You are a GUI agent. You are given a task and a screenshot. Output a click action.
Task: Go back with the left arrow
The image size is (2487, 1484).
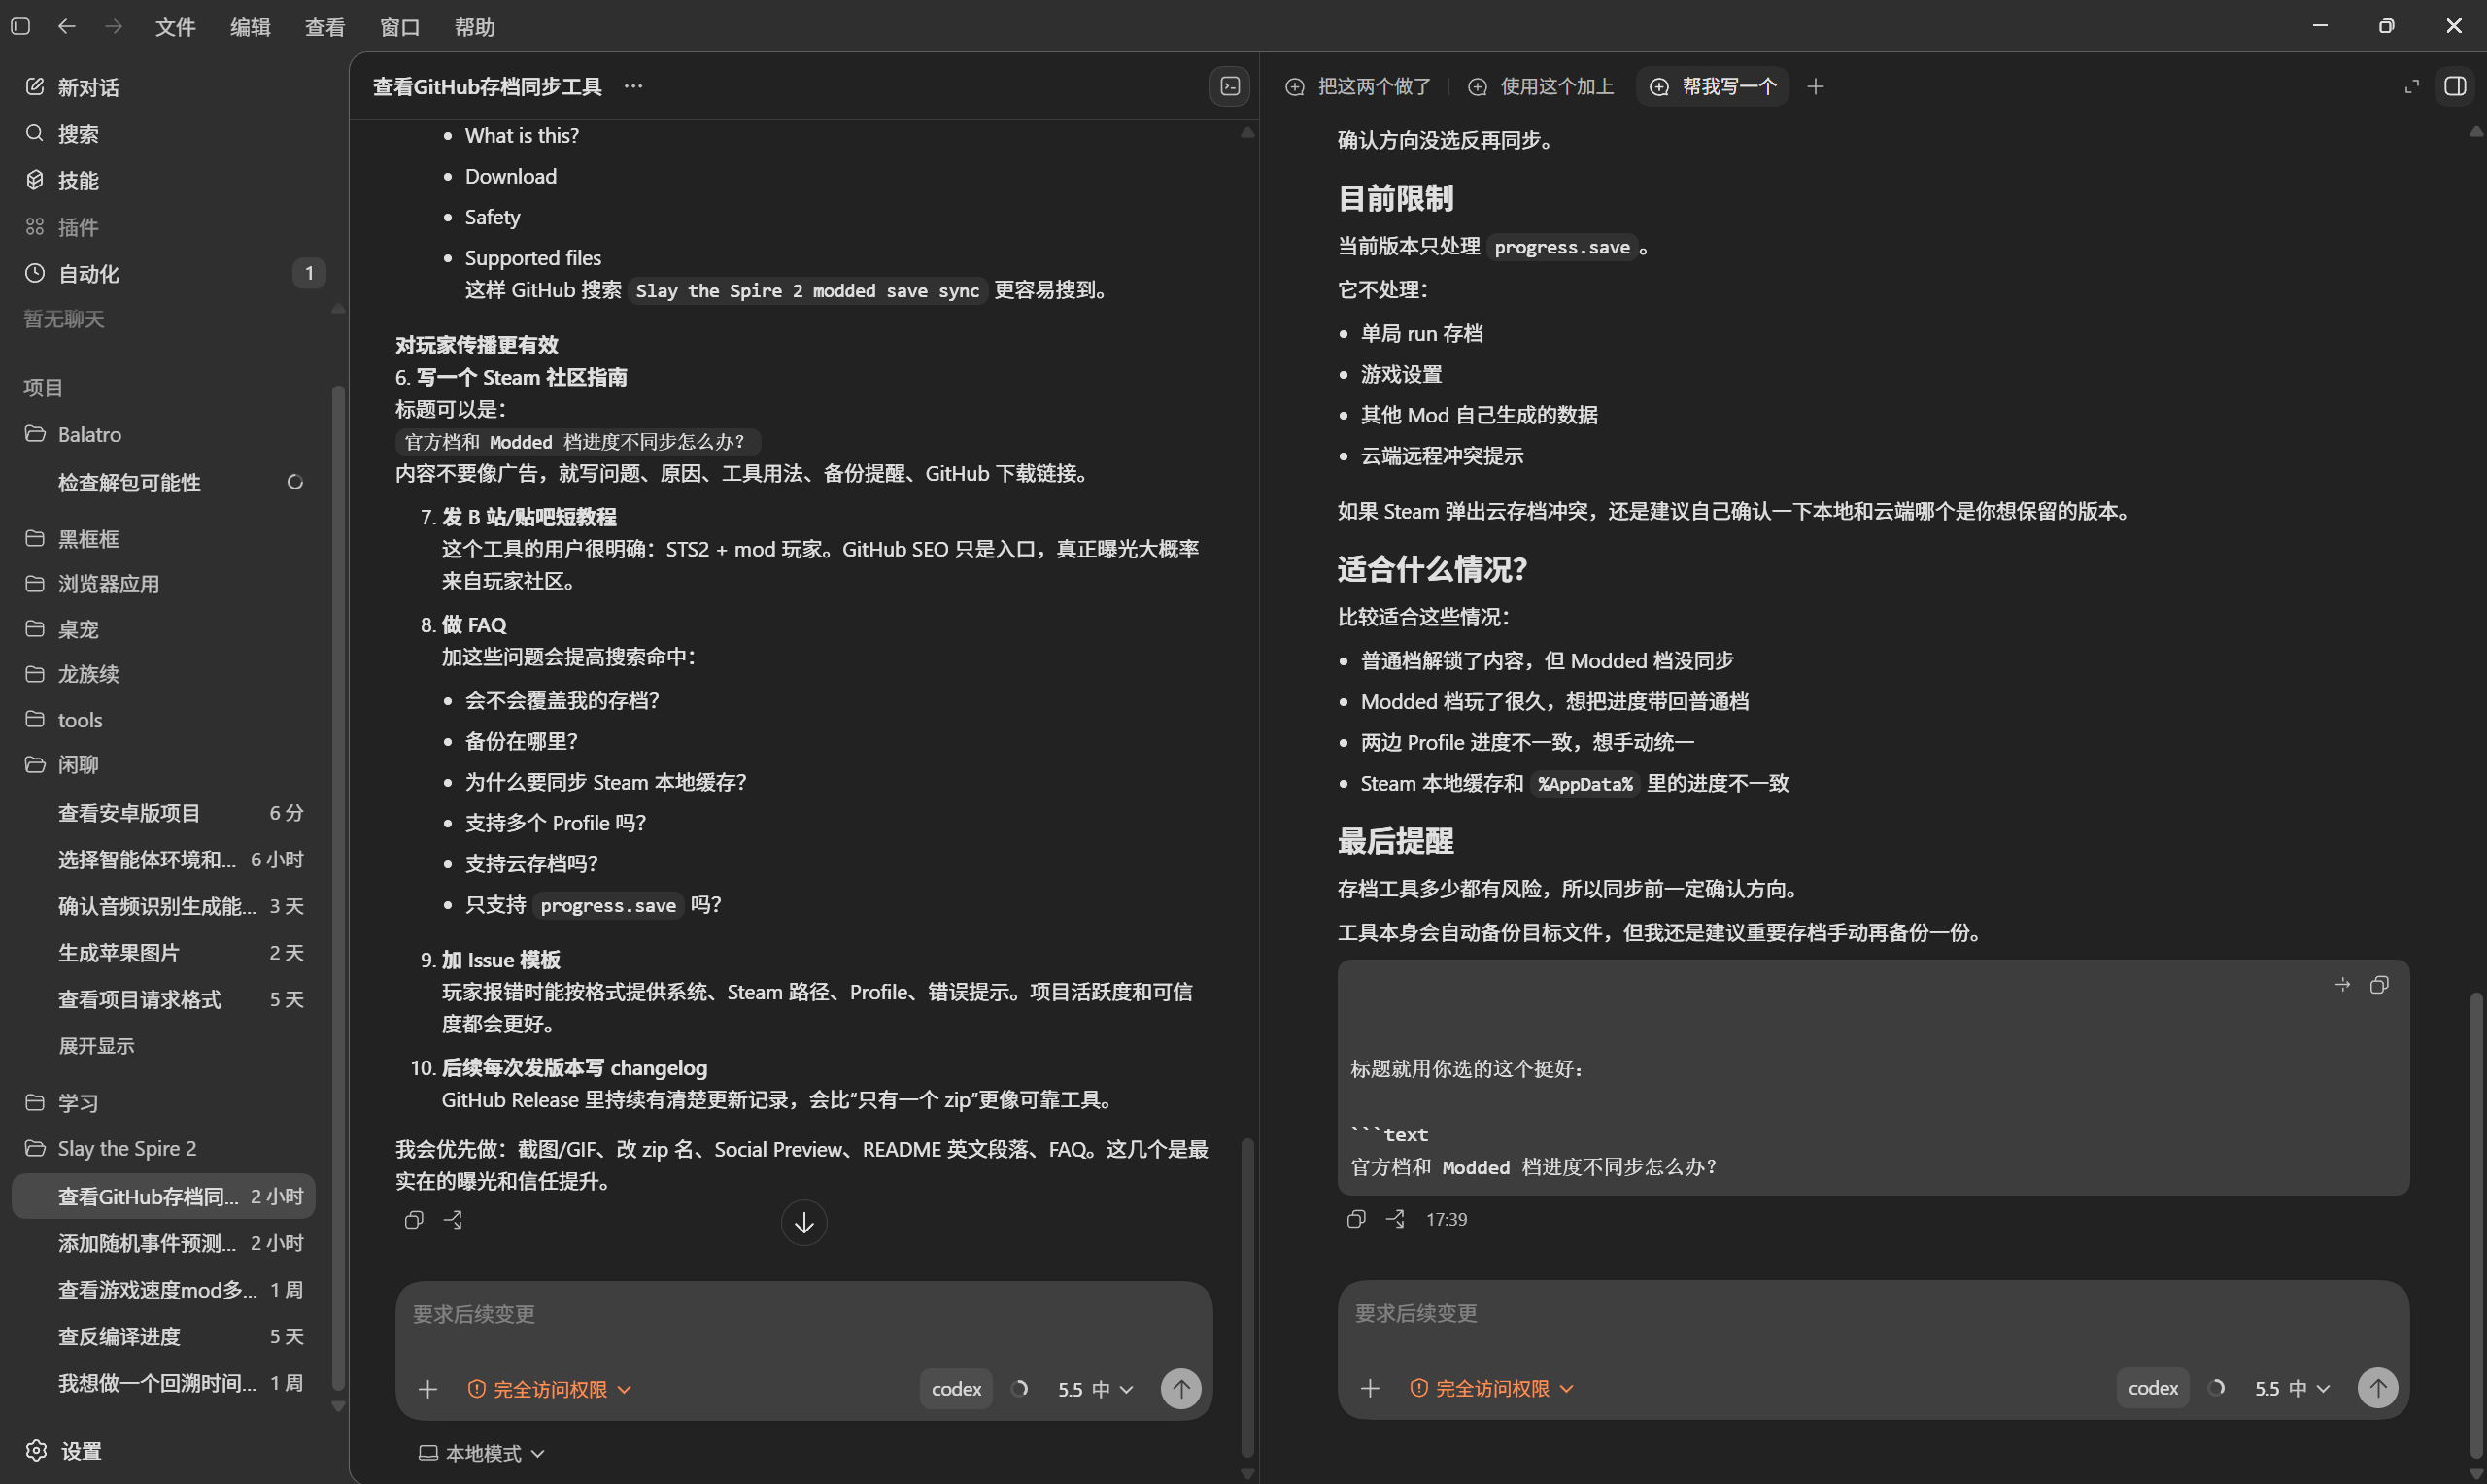coord(67,26)
